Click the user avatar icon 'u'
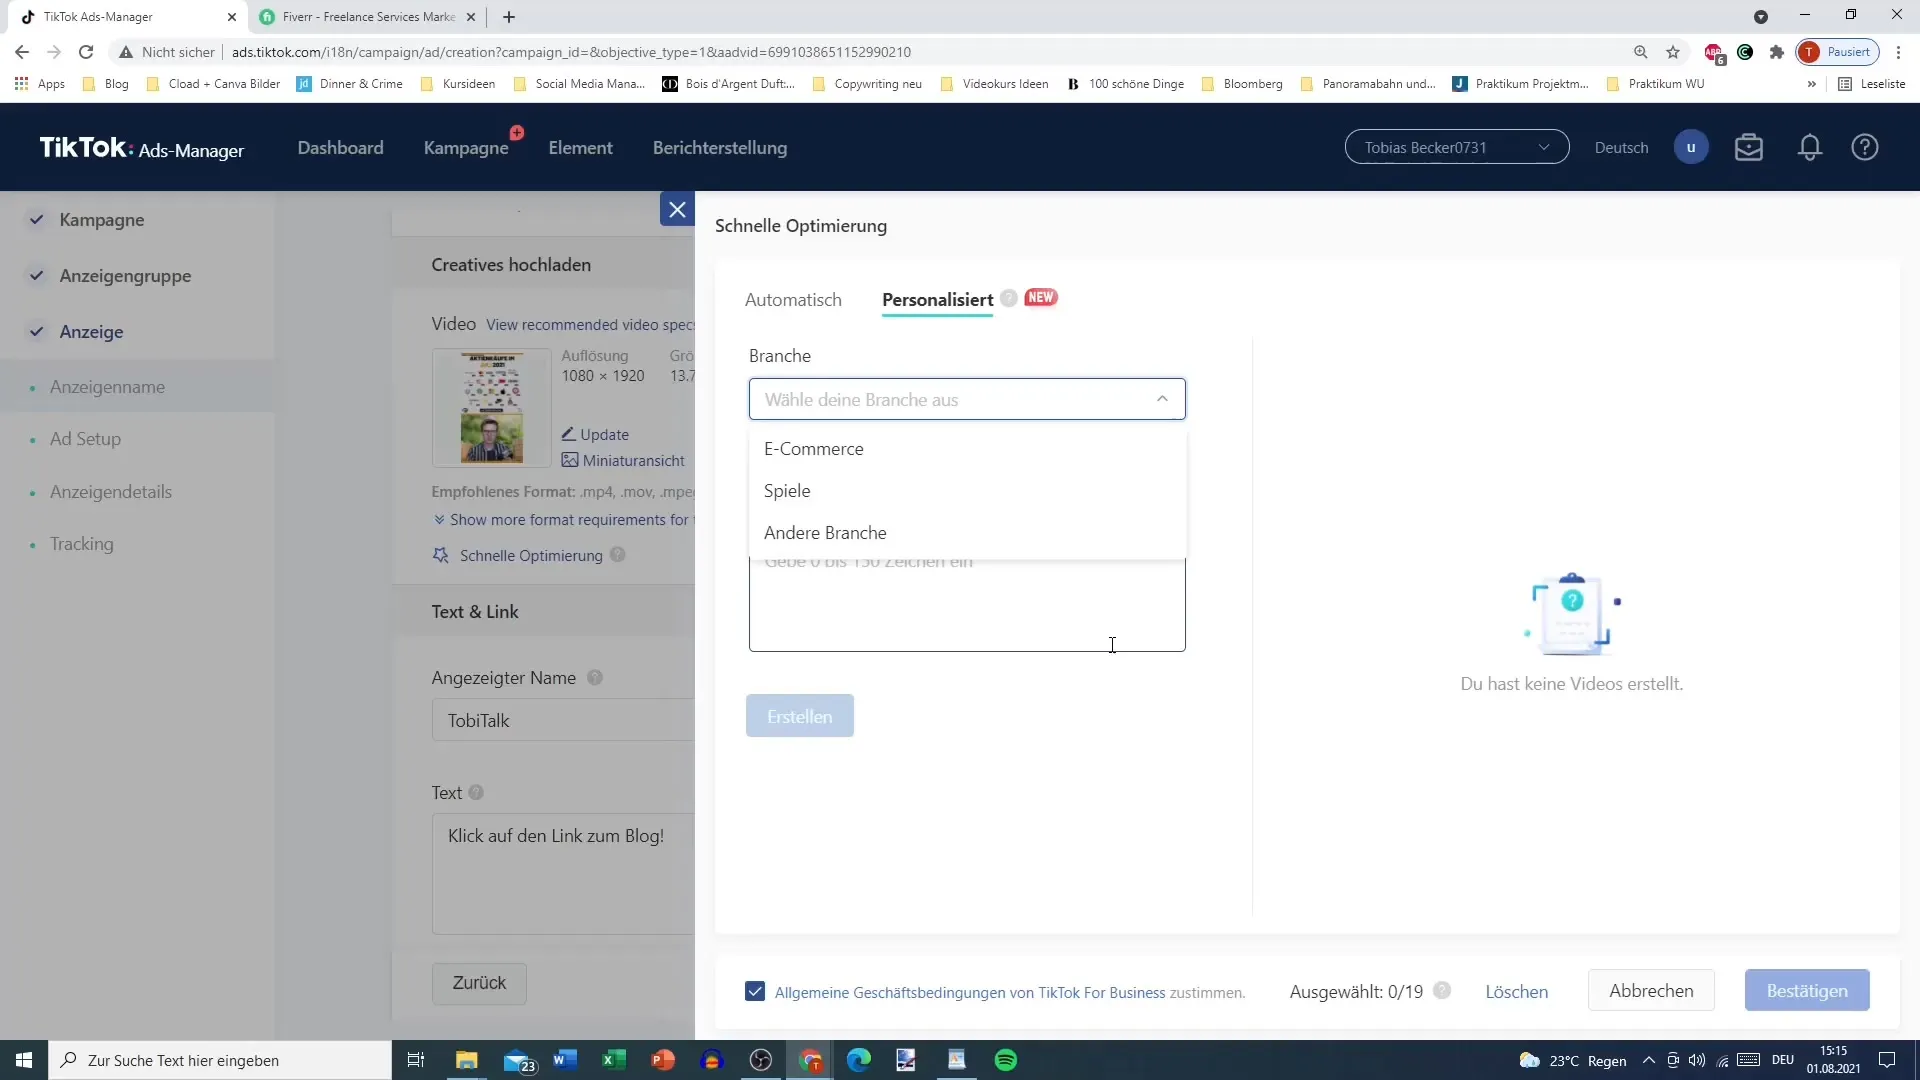 point(1690,148)
